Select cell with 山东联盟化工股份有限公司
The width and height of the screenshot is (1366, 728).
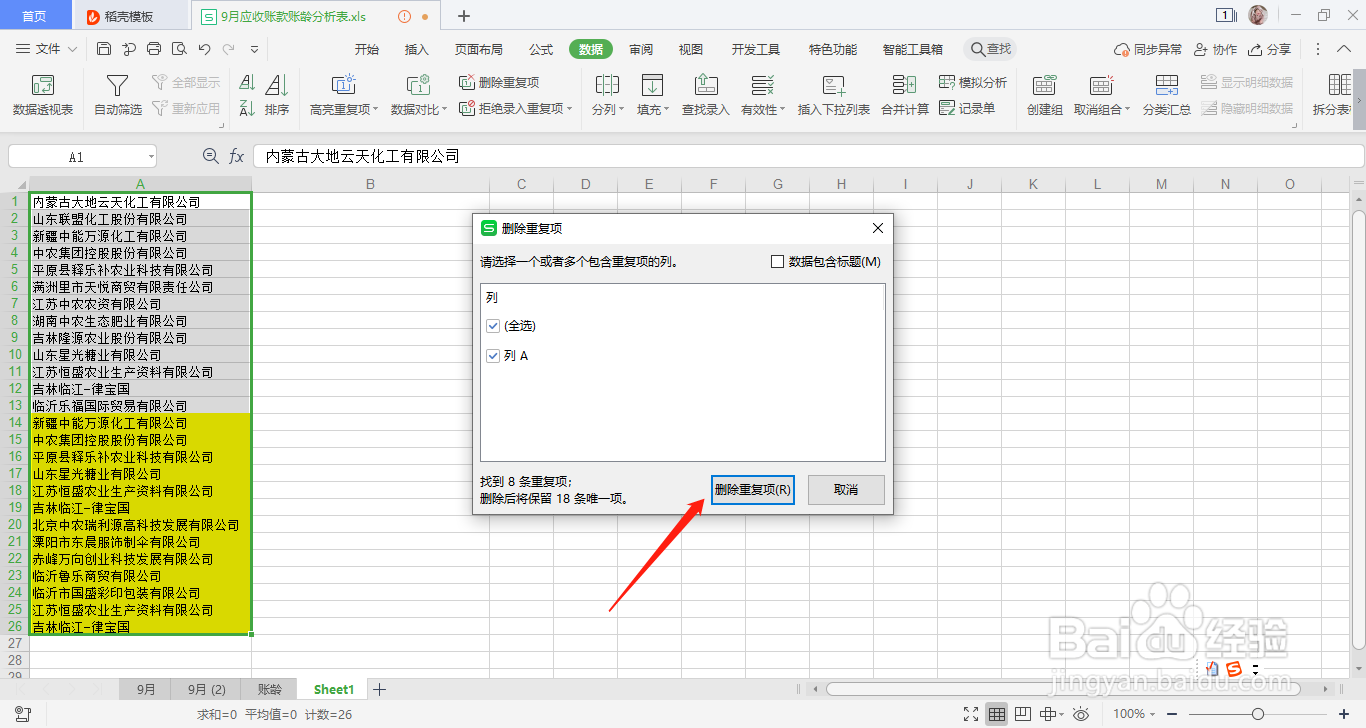point(141,219)
